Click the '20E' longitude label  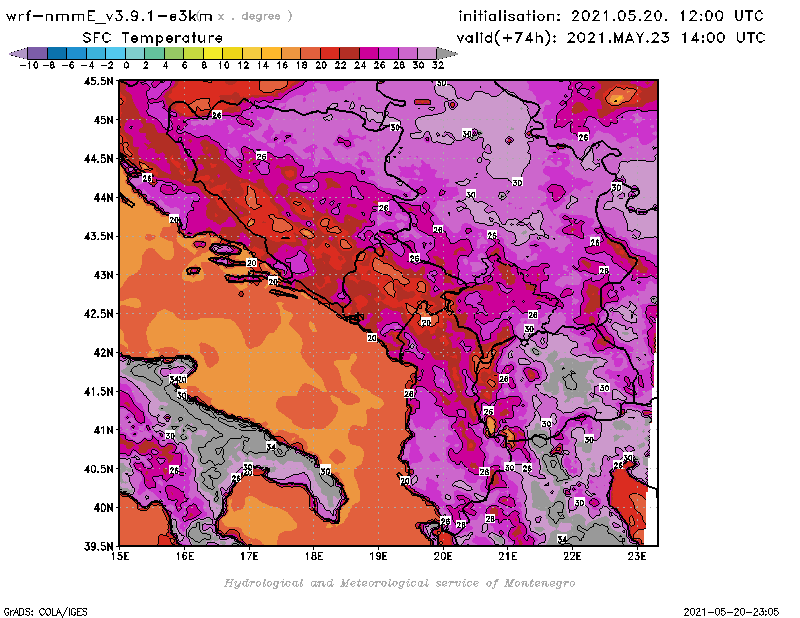[443, 556]
